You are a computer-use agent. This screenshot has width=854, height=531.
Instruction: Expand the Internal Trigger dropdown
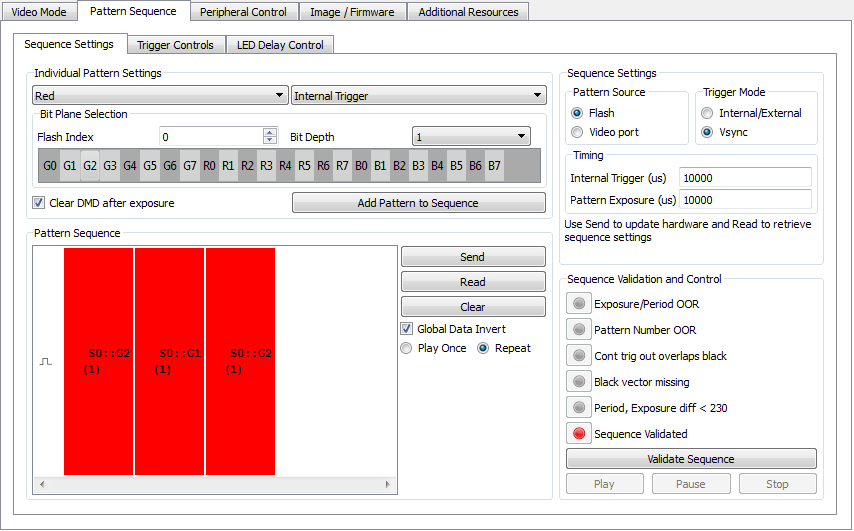pyautogui.click(x=418, y=95)
